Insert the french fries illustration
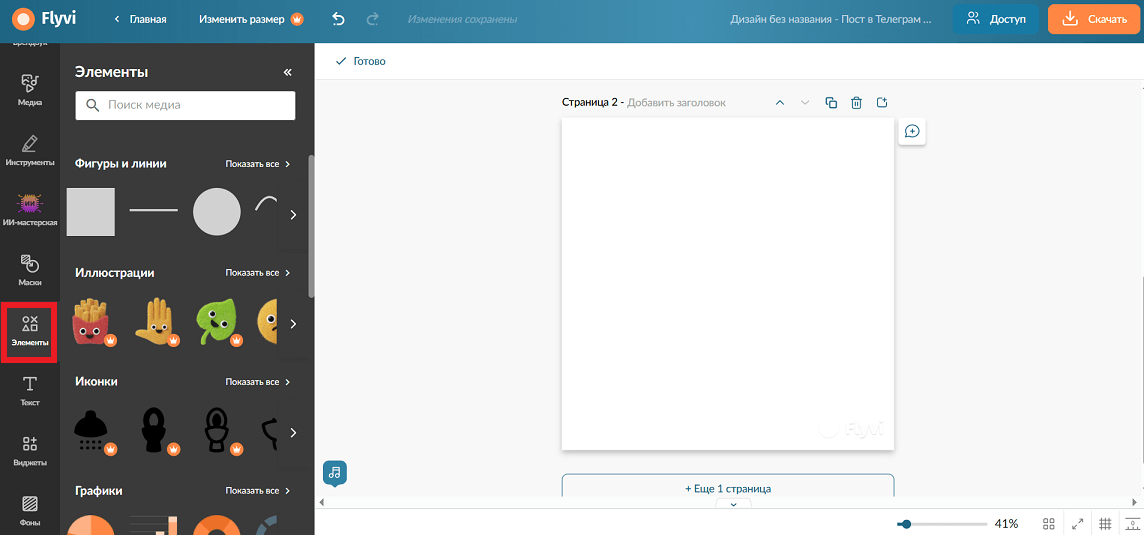The image size is (1144, 535). (x=92, y=322)
